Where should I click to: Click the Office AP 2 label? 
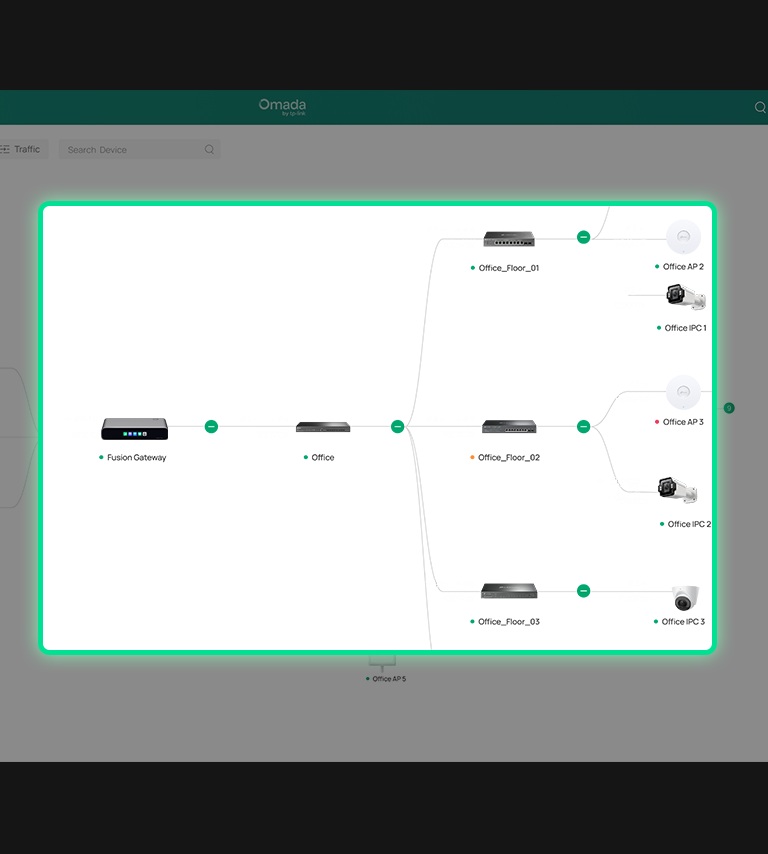tap(683, 266)
